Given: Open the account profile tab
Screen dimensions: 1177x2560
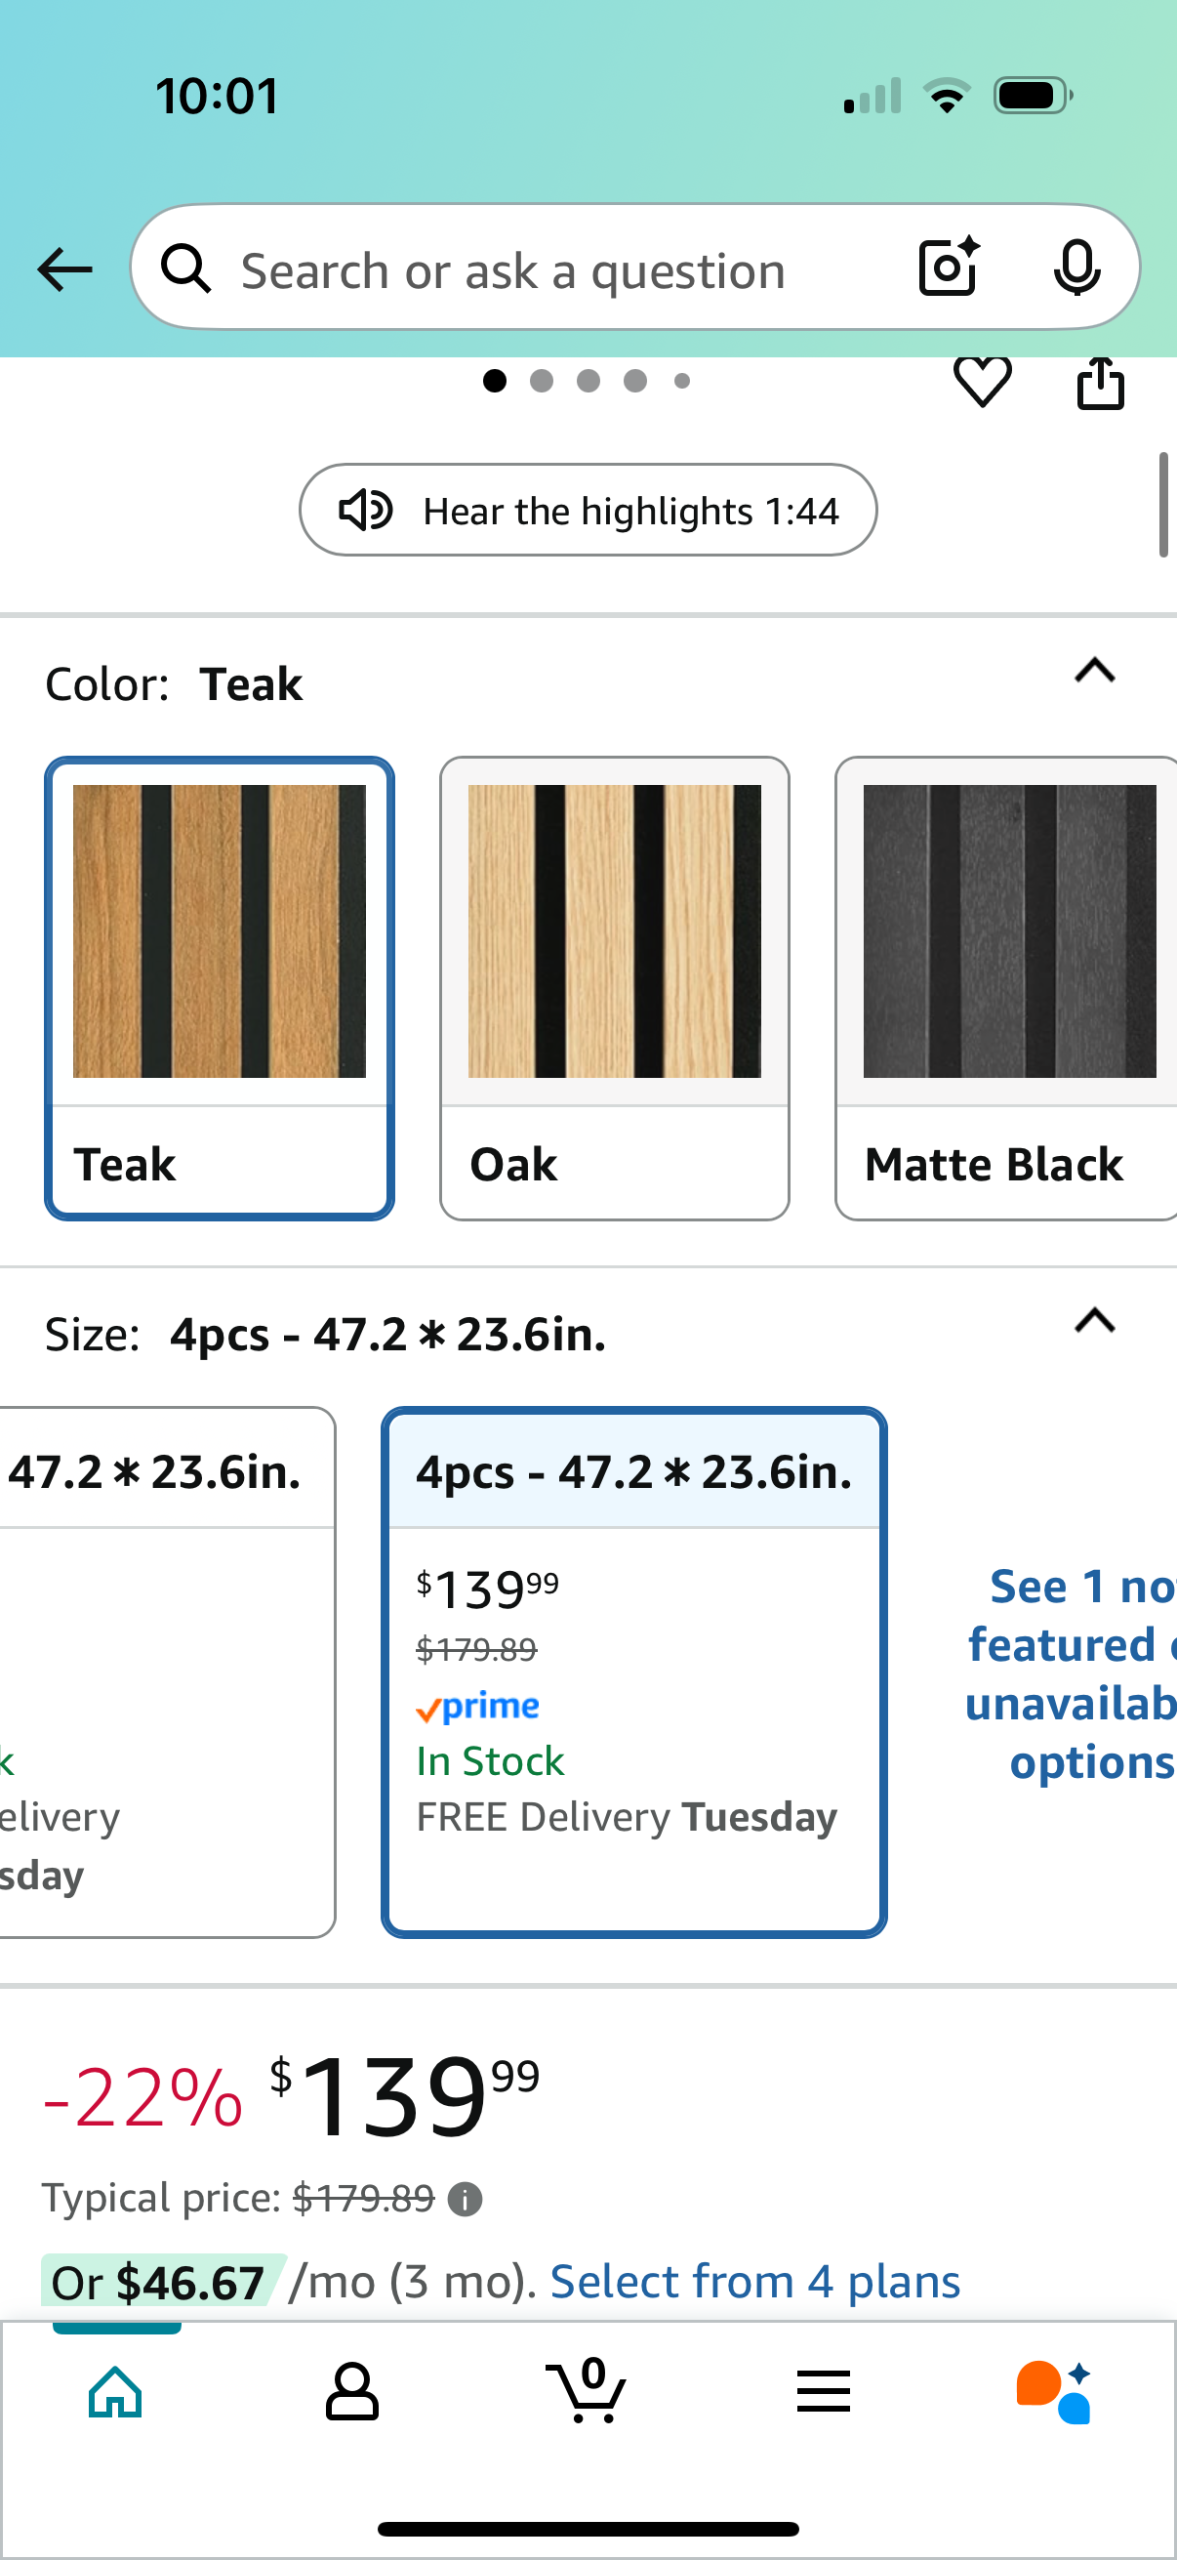Looking at the screenshot, I should tap(352, 2391).
